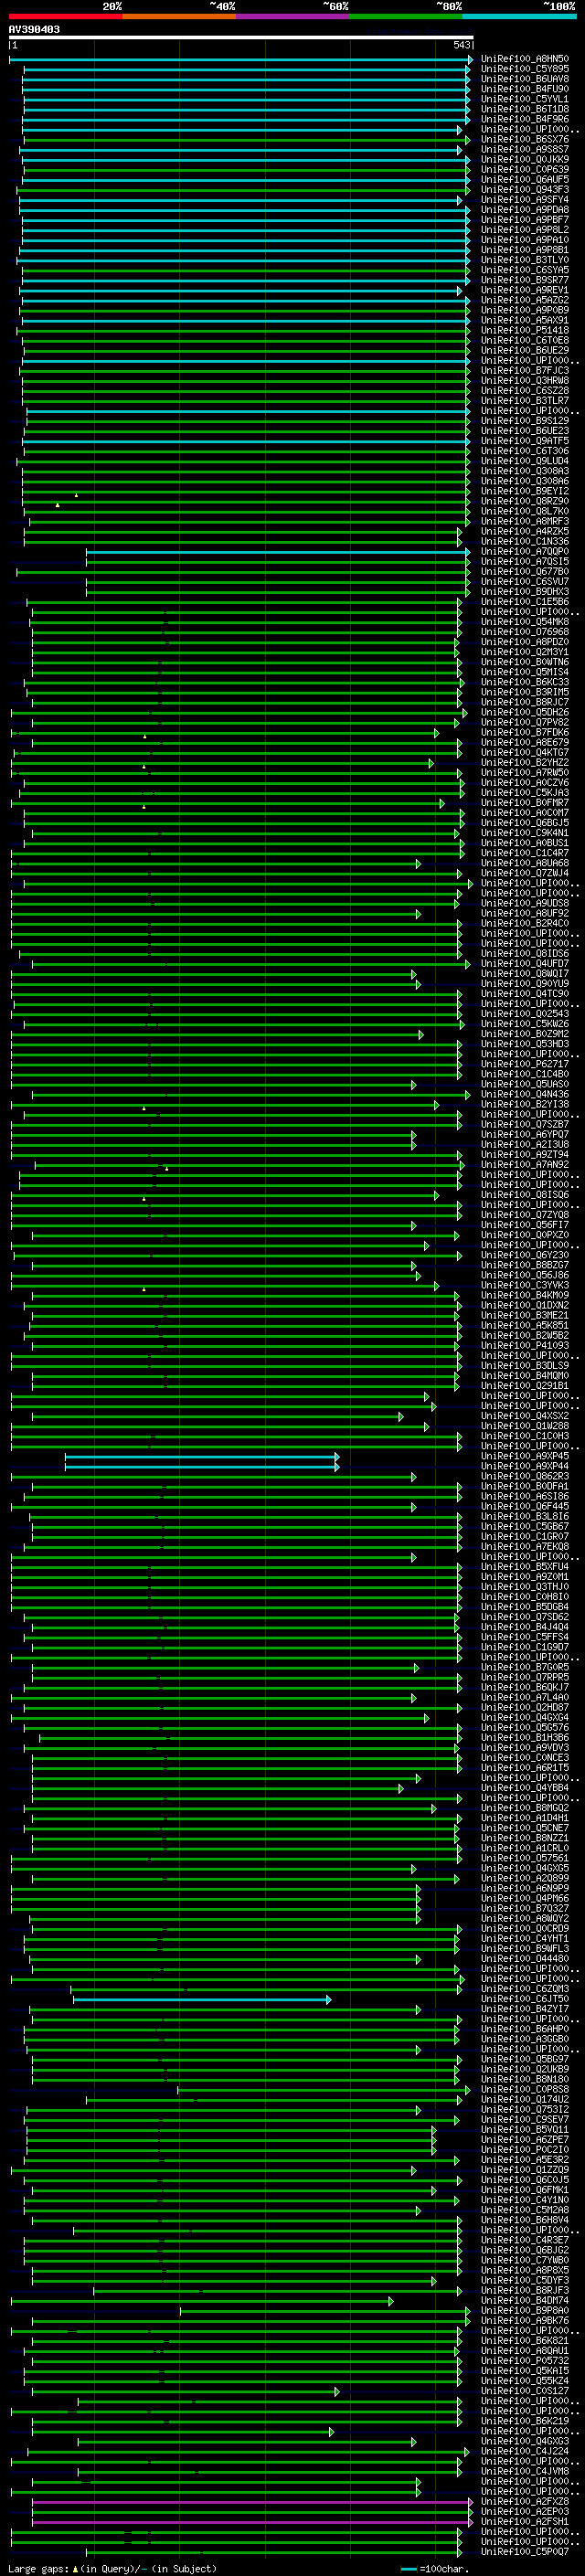
Task: Select hit label UniRef100_B7FJC3
Action: 525,371
